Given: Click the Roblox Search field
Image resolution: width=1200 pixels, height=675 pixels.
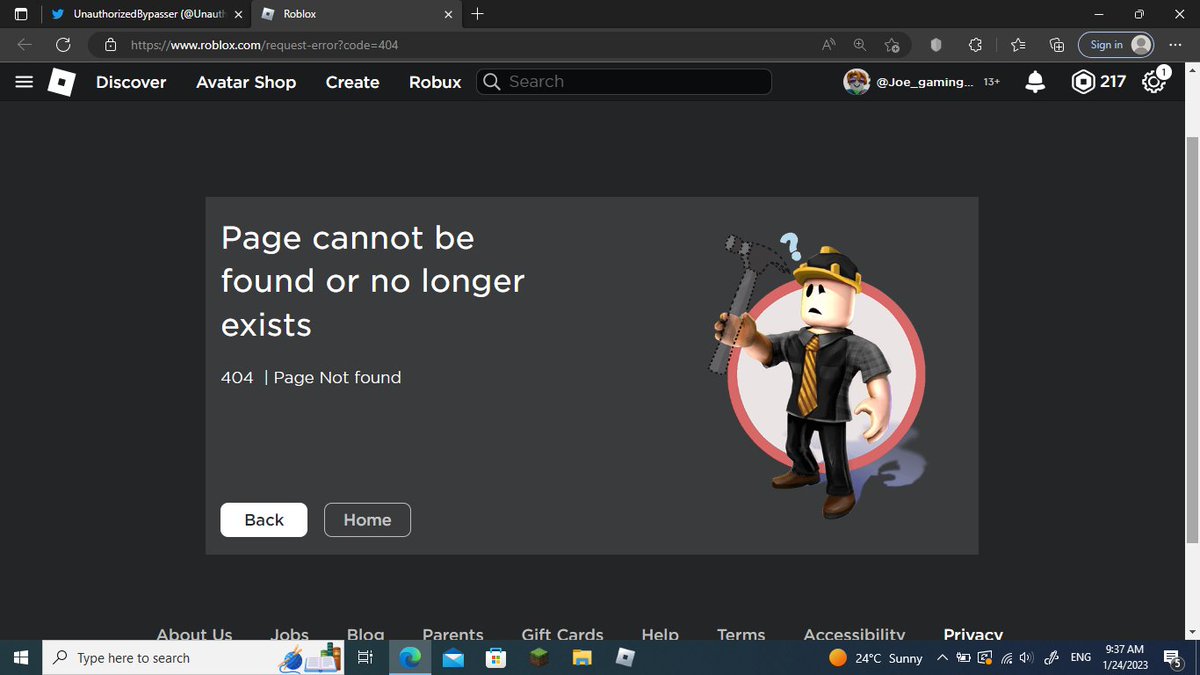Looking at the screenshot, I should (624, 82).
